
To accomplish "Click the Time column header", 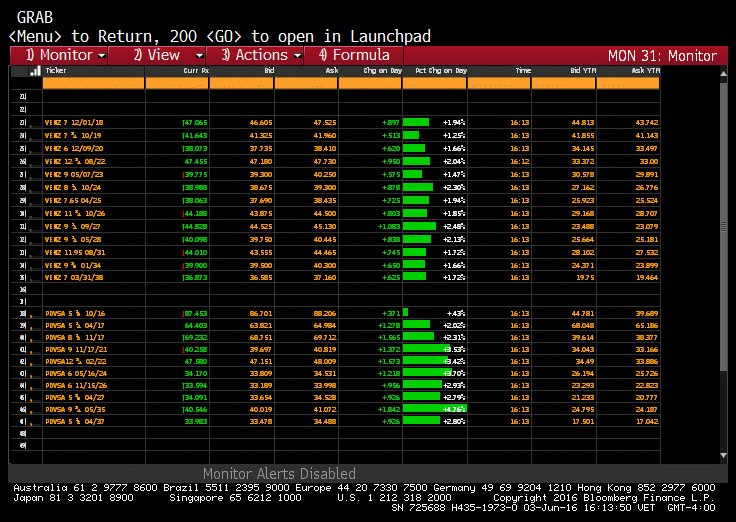I will pos(523,71).
